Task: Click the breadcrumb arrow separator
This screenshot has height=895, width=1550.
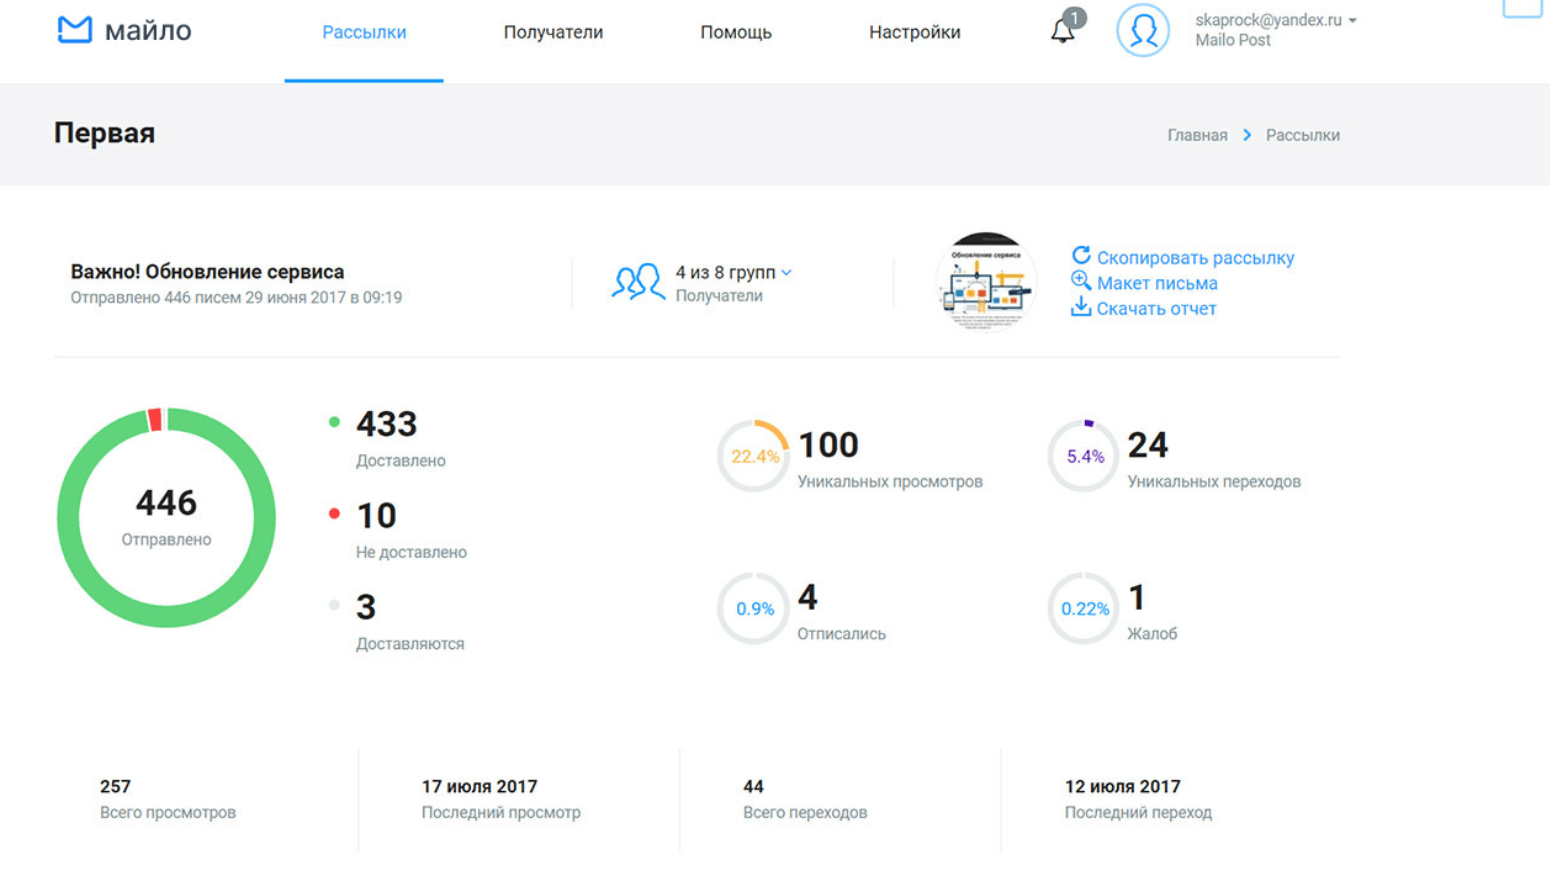Action: tap(1247, 135)
